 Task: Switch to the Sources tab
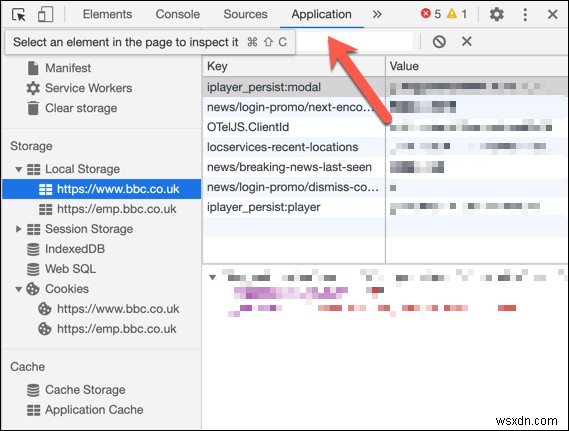coord(245,14)
